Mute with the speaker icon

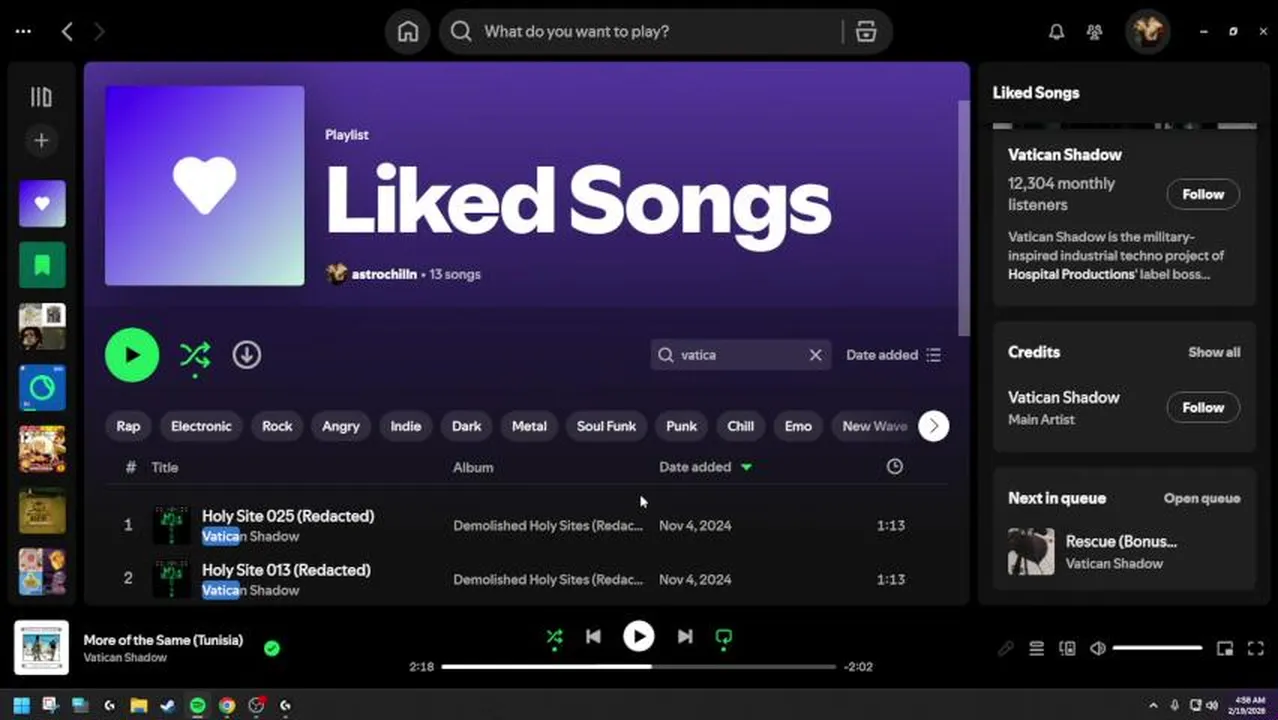(x=1098, y=648)
